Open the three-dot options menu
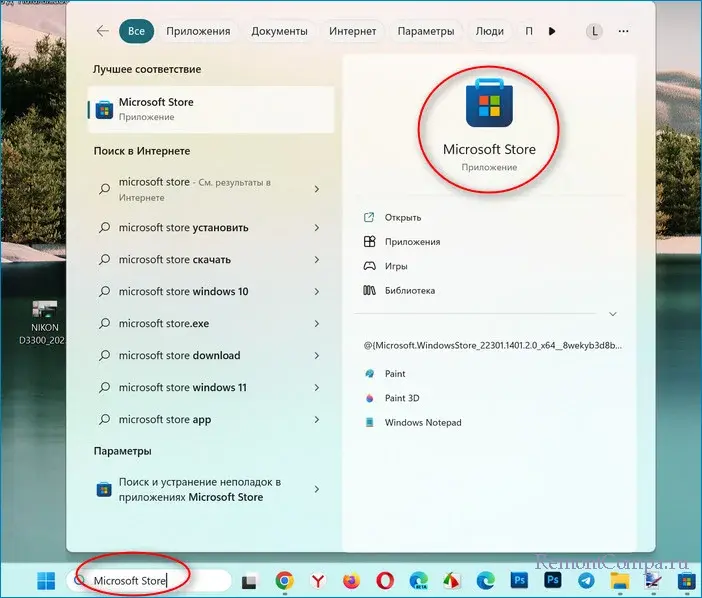 point(623,31)
